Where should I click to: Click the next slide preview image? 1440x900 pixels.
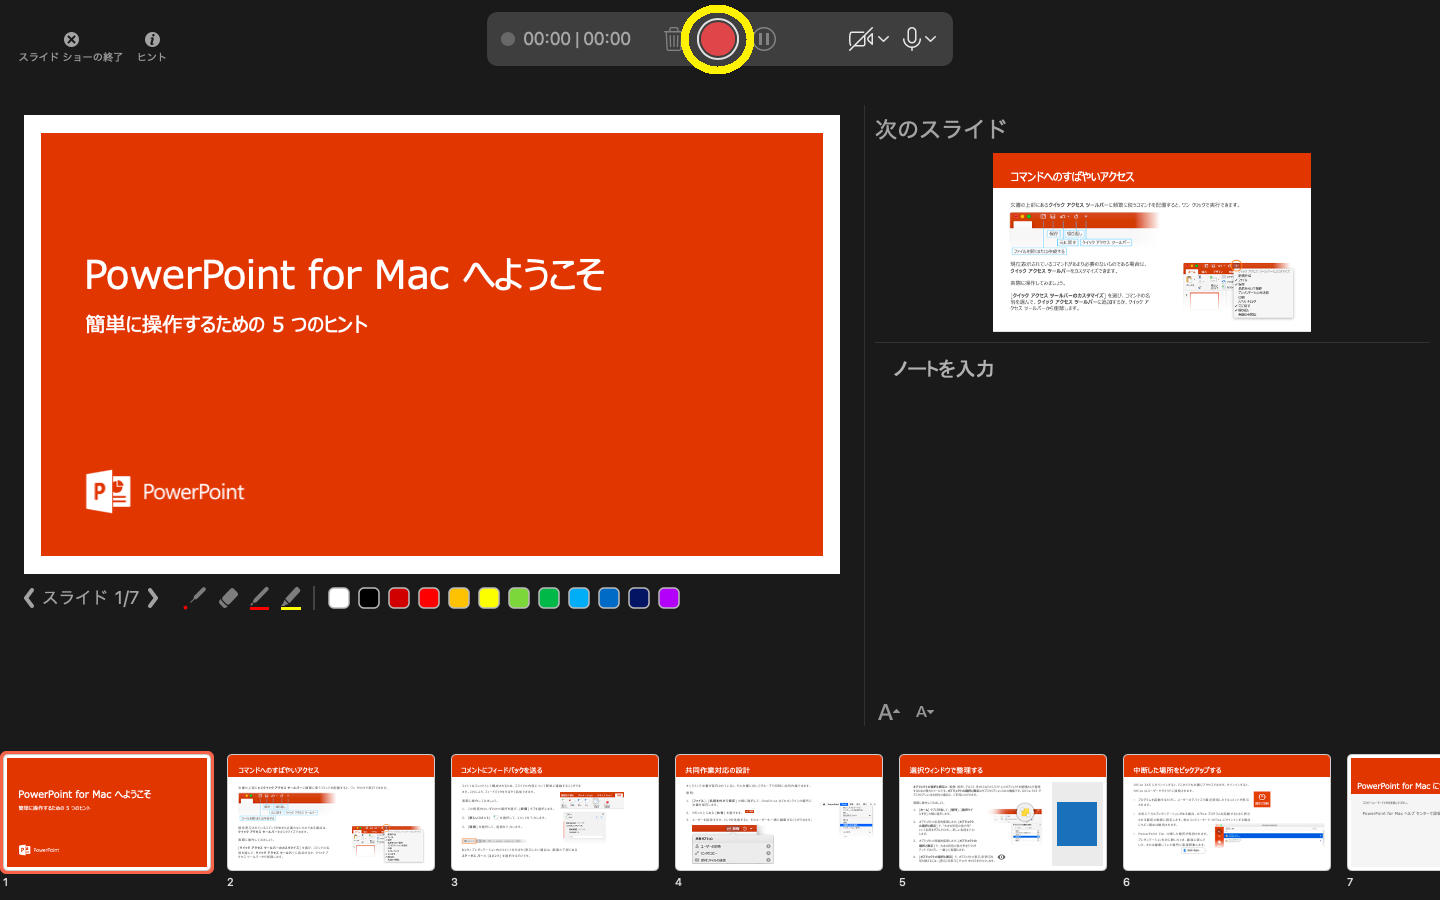point(1151,242)
